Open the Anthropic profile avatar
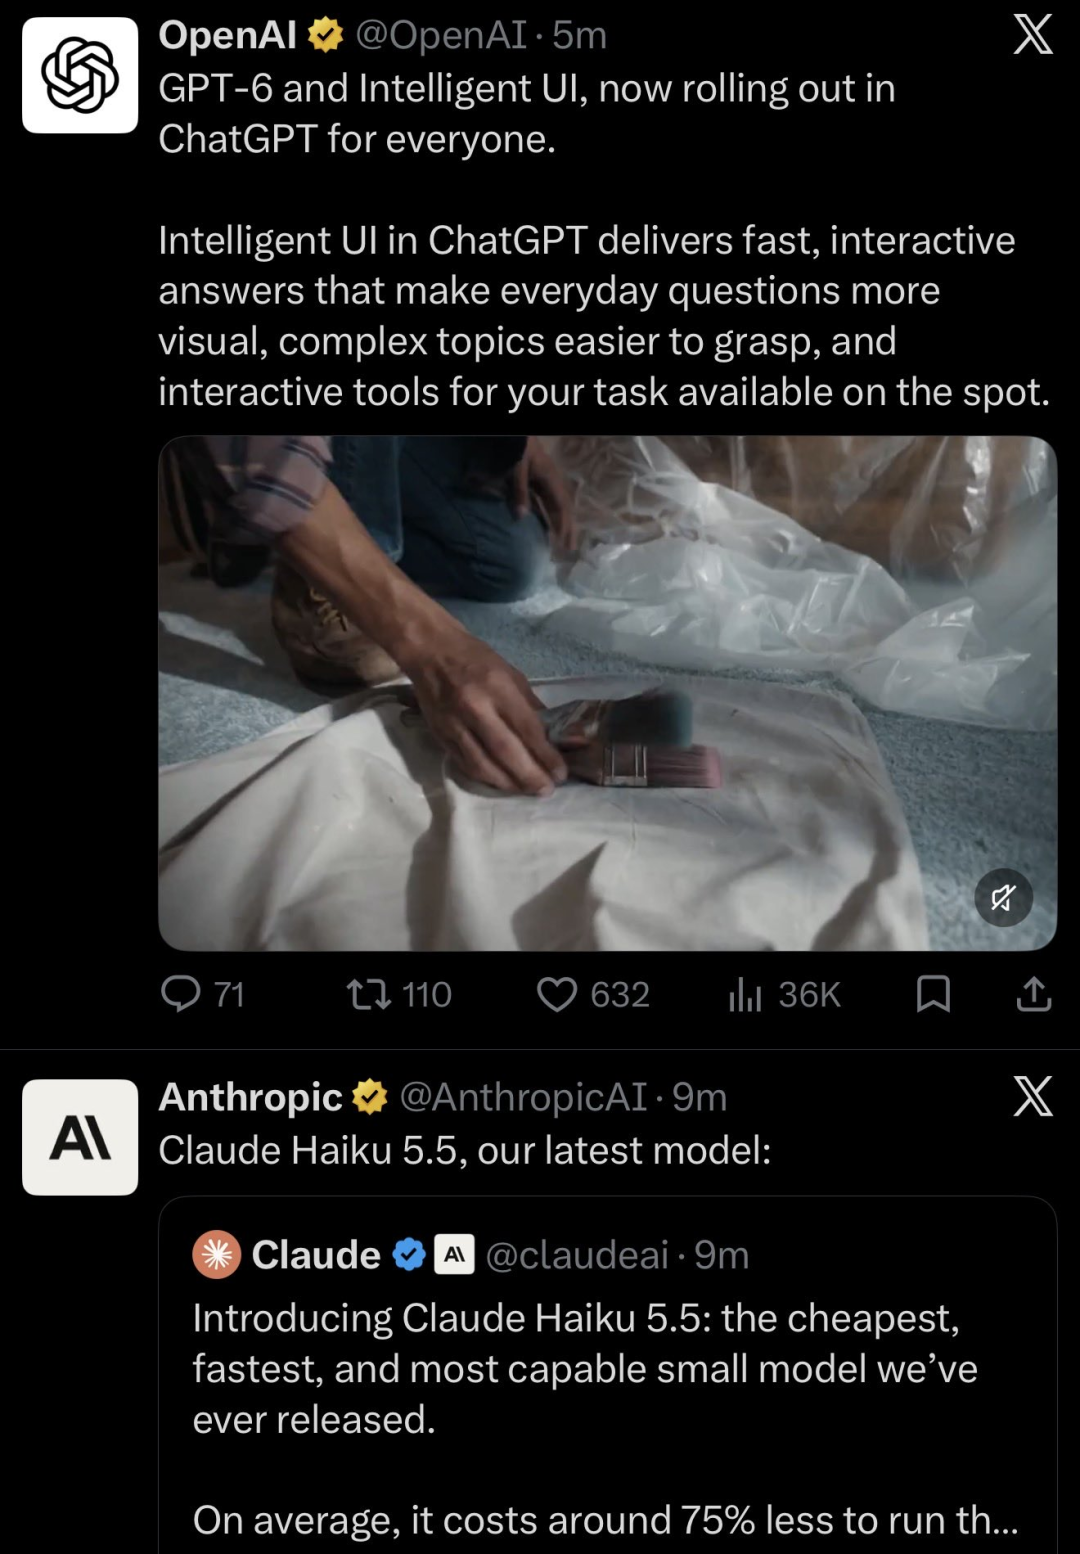Viewport: 1080px width, 1554px height. (x=80, y=1137)
